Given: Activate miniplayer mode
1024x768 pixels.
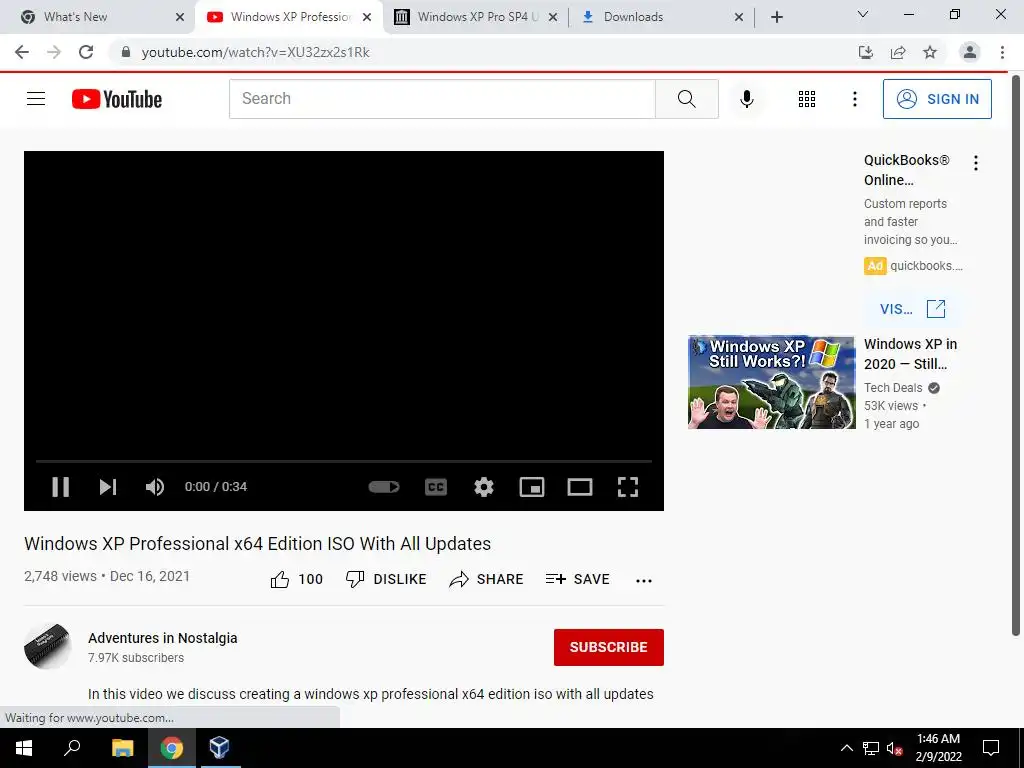Looking at the screenshot, I should pyautogui.click(x=532, y=487).
